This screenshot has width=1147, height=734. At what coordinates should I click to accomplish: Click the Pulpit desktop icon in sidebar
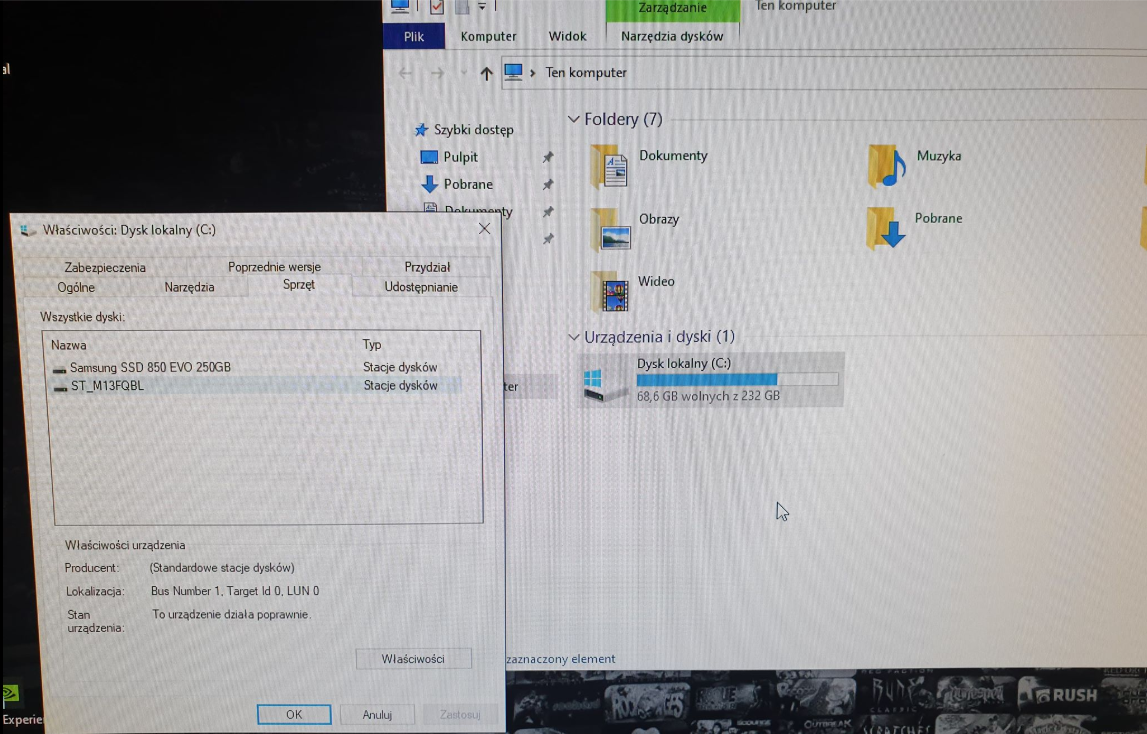coord(429,157)
